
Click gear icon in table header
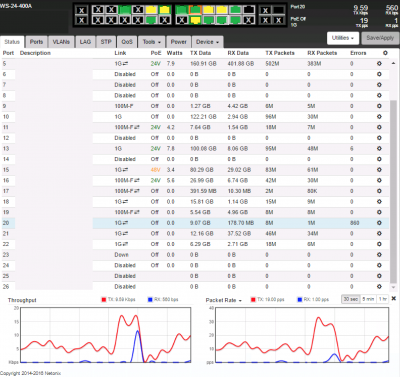click(x=385, y=53)
